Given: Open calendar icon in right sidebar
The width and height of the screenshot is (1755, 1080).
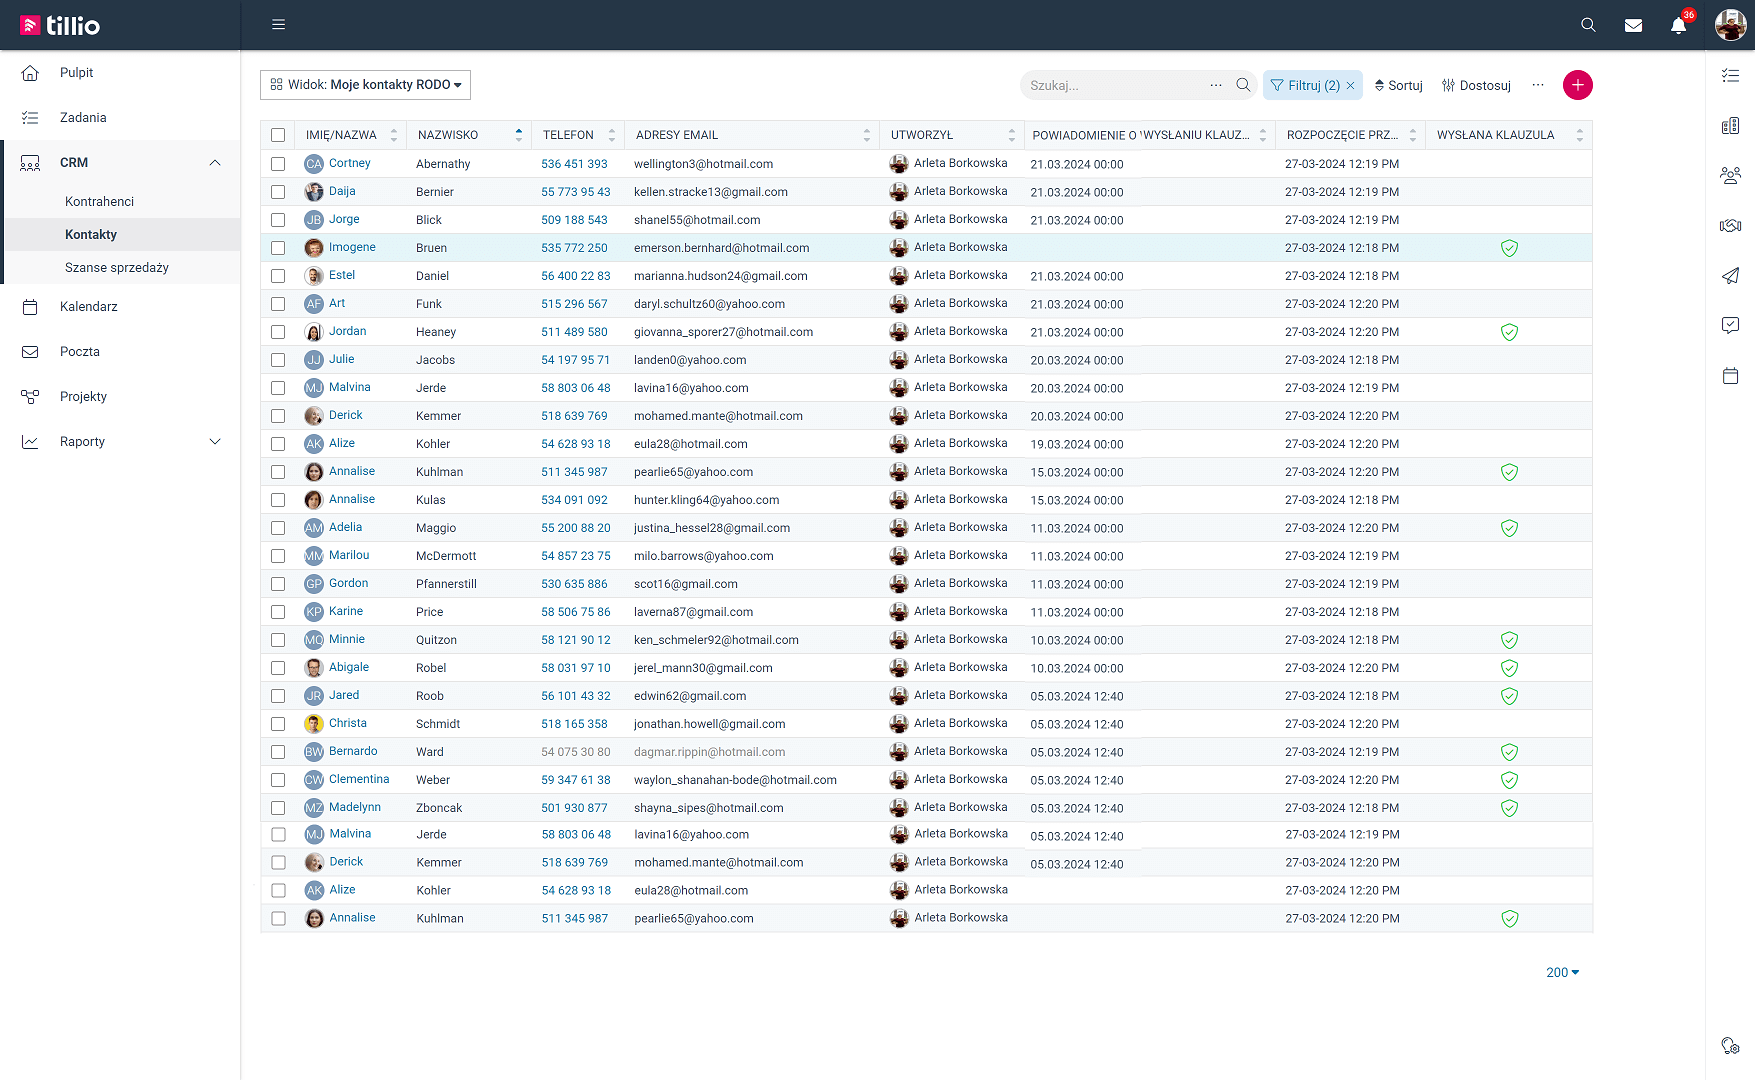Looking at the screenshot, I should 1730,375.
